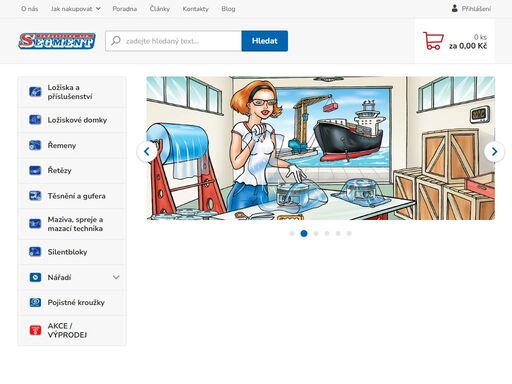Click the Řetězy category icon

(x=35, y=170)
